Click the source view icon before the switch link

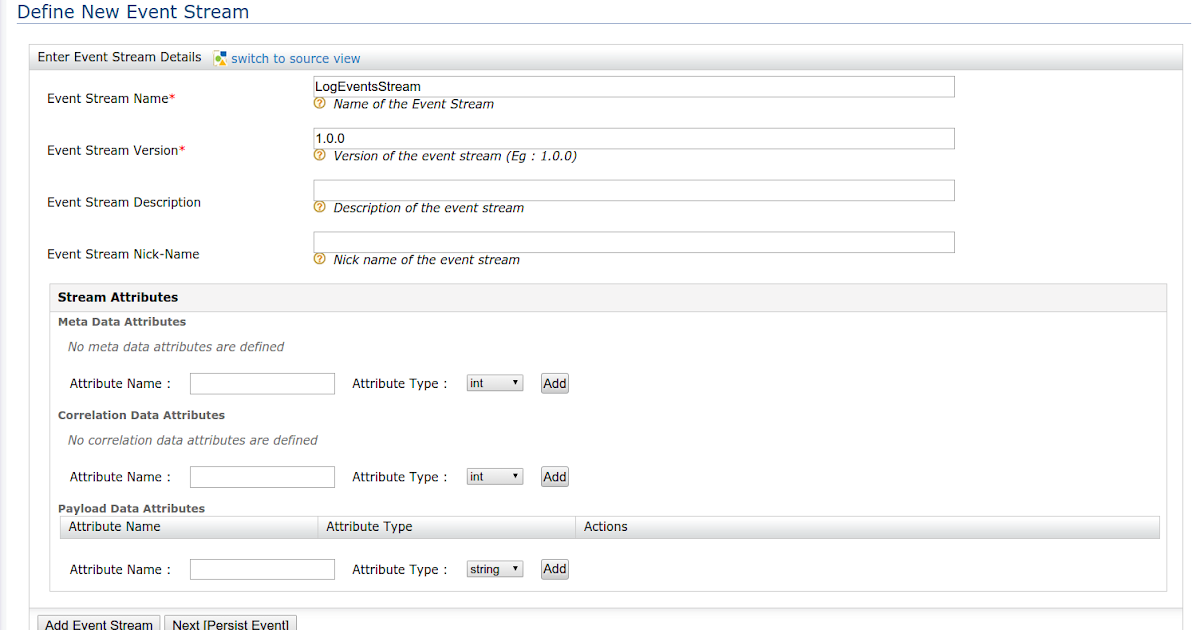(x=219, y=58)
